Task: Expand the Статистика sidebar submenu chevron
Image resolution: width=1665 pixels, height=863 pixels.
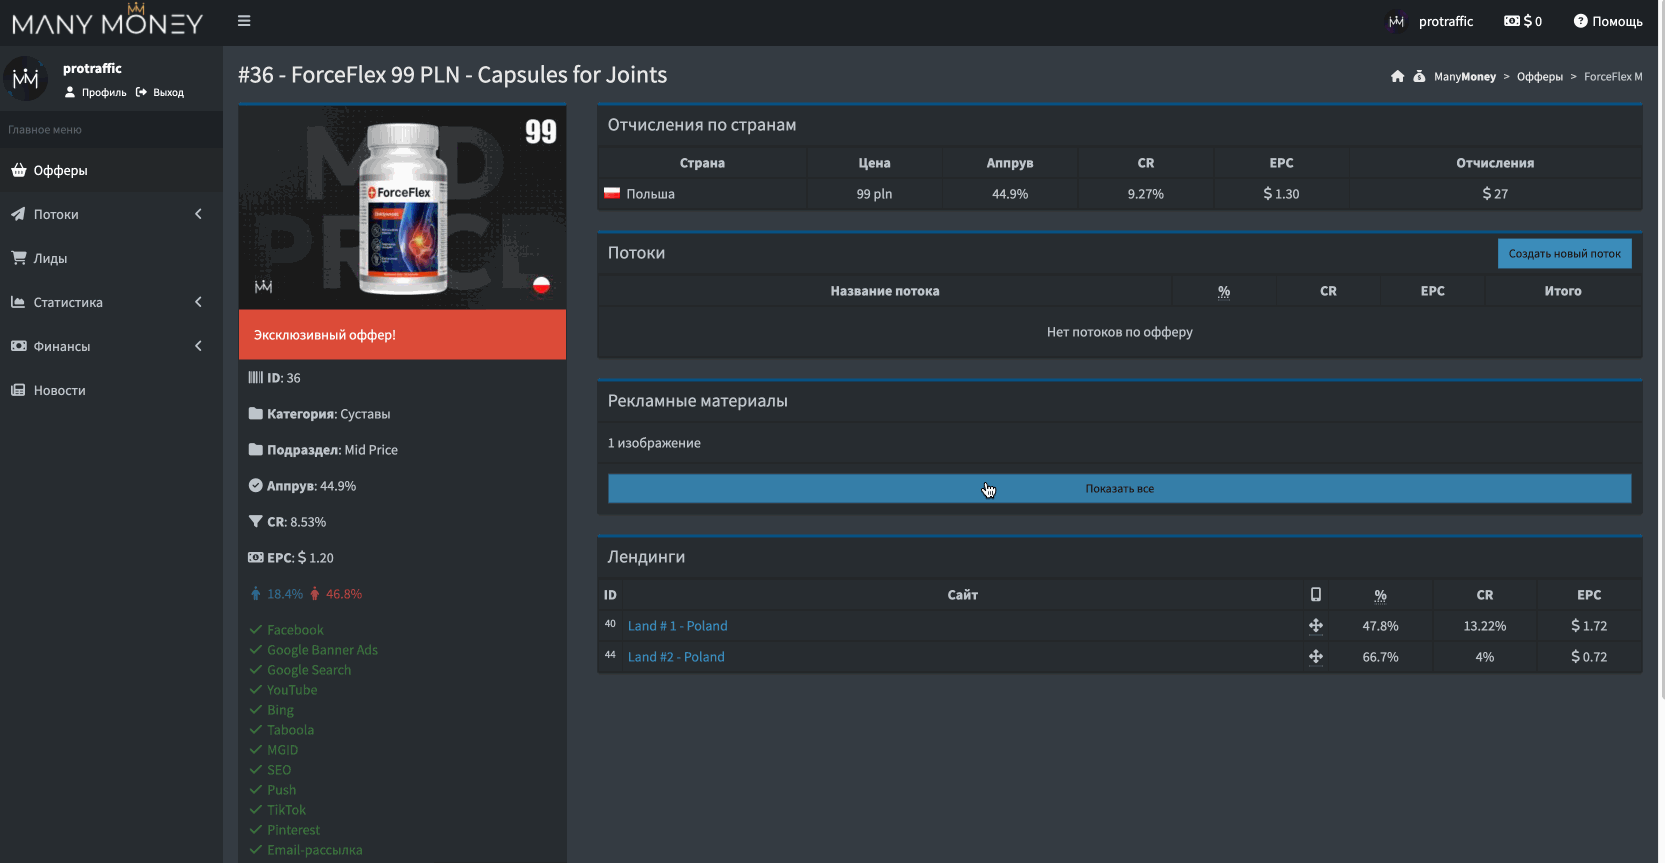Action: (x=198, y=302)
